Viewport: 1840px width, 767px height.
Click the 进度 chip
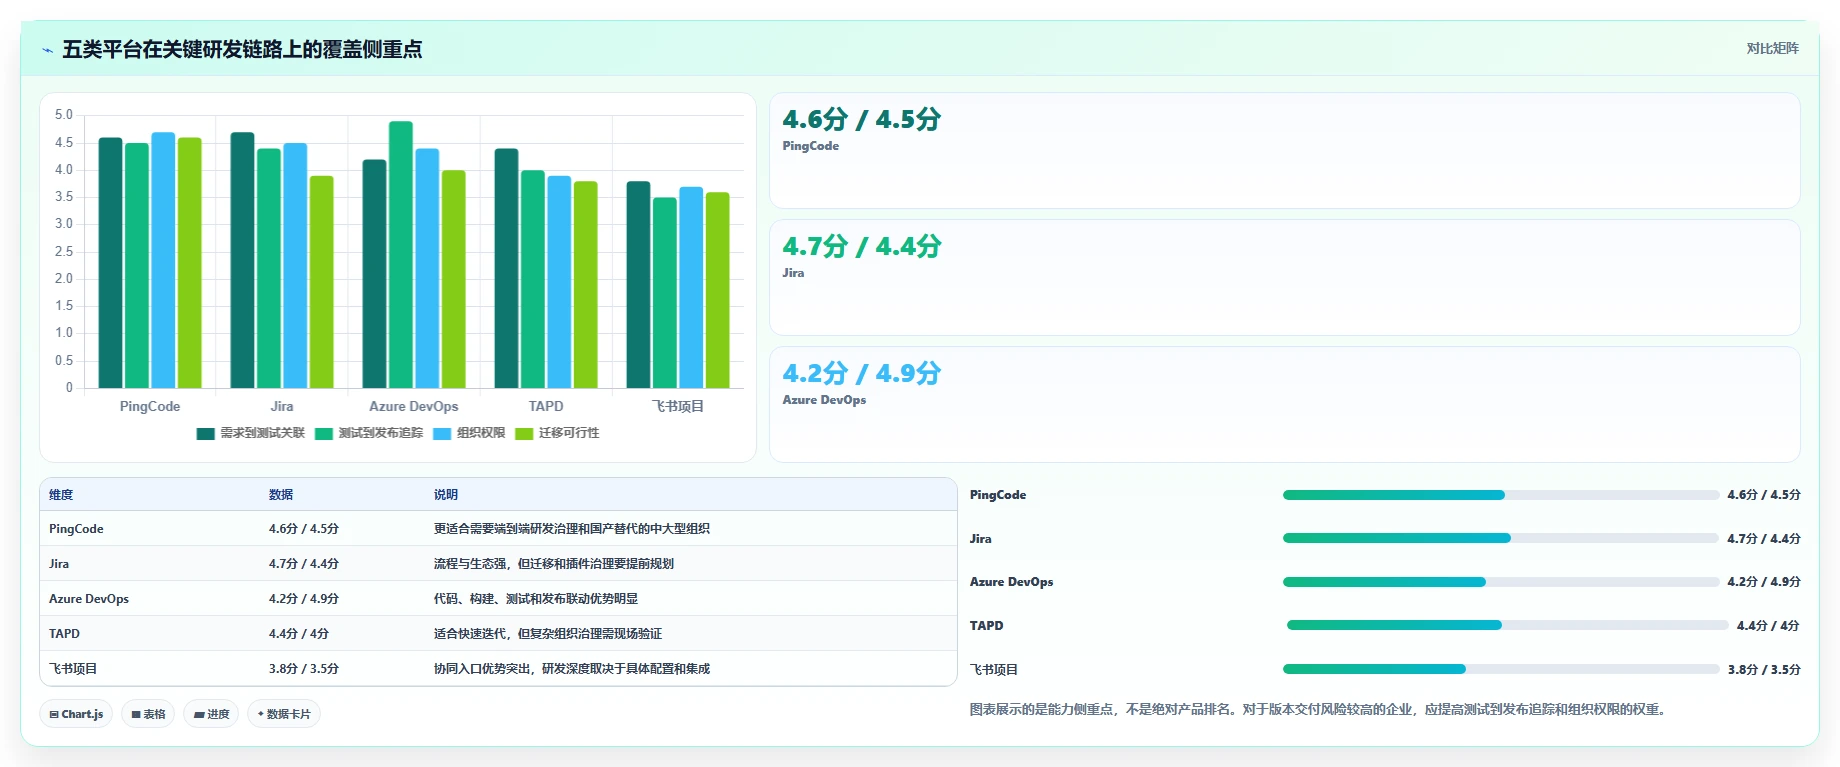tap(211, 714)
